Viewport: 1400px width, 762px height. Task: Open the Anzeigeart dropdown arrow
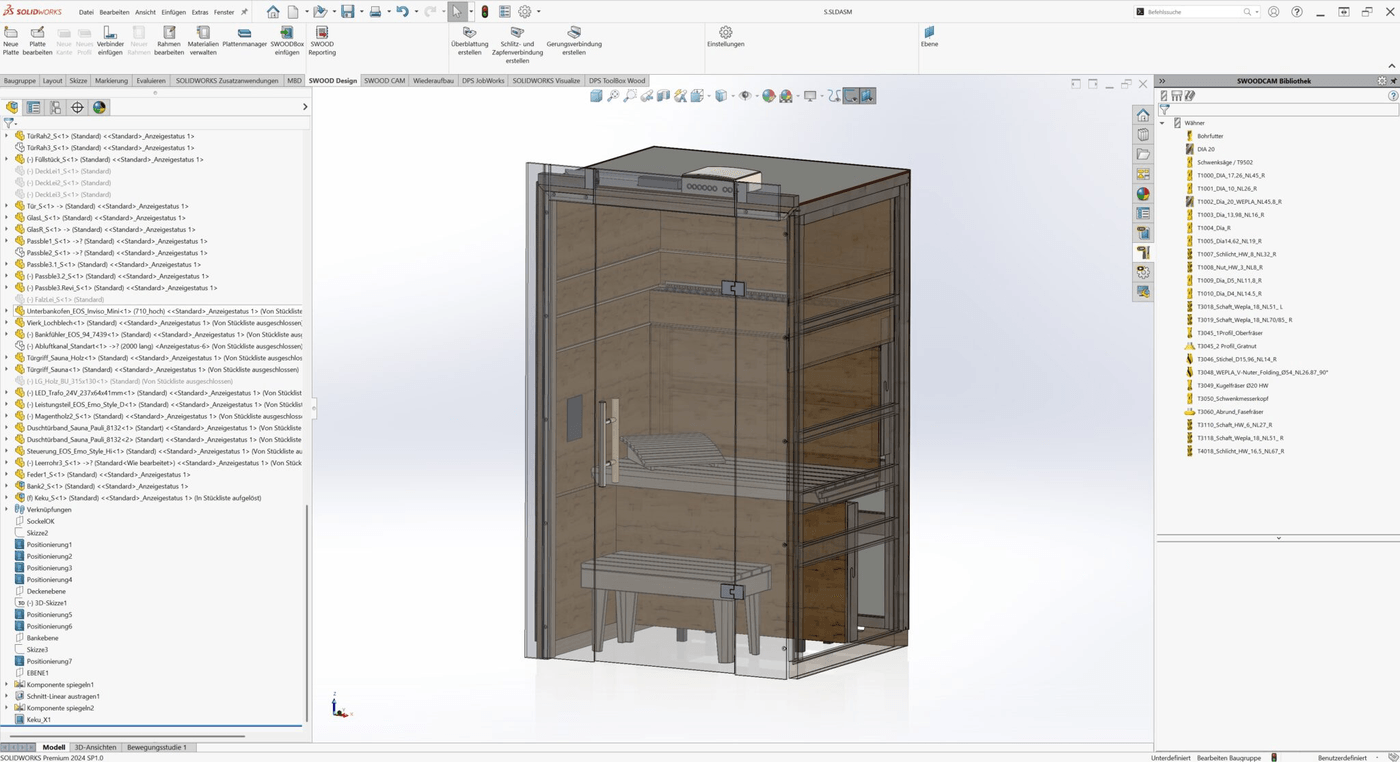coord(732,95)
